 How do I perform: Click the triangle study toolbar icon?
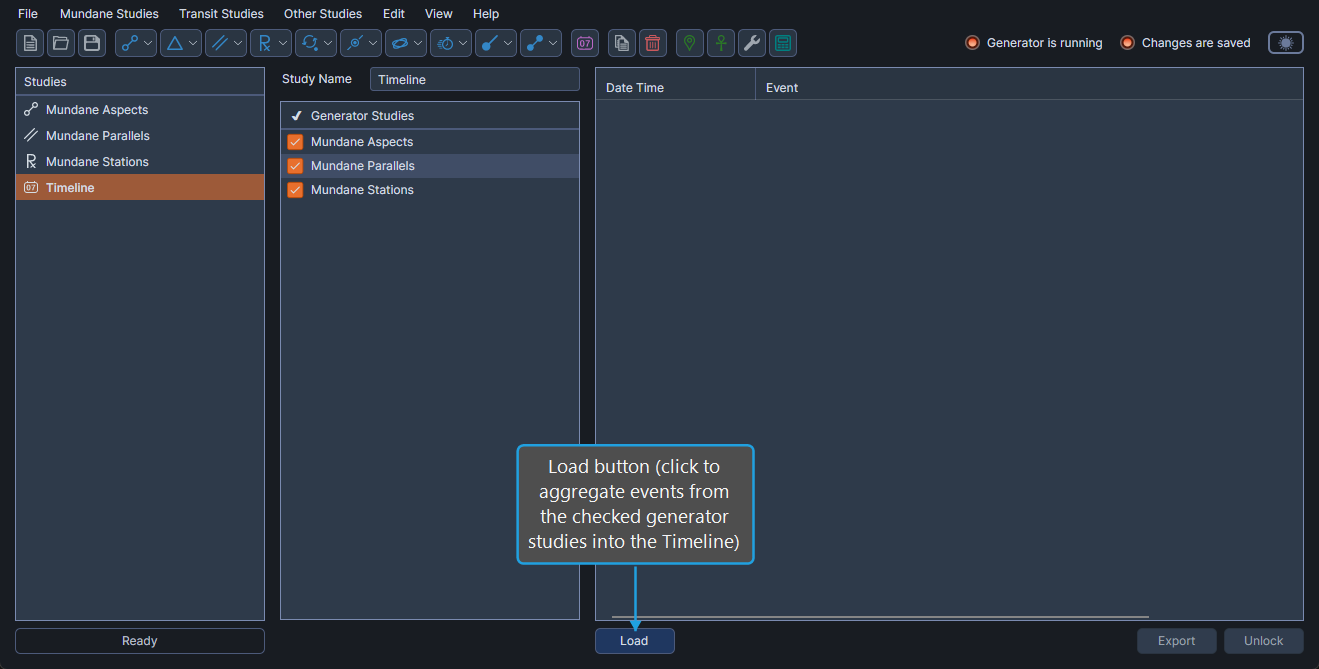175,43
